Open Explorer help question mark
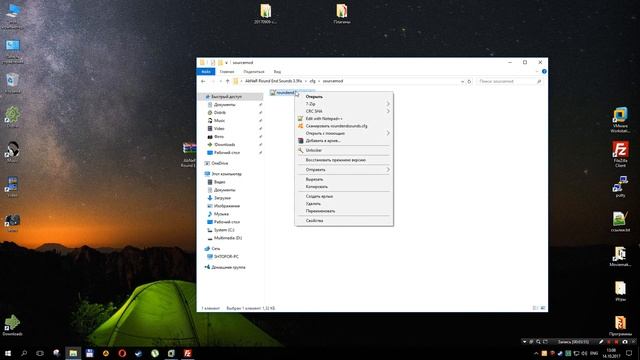This screenshot has height=360, width=640. tap(544, 71)
